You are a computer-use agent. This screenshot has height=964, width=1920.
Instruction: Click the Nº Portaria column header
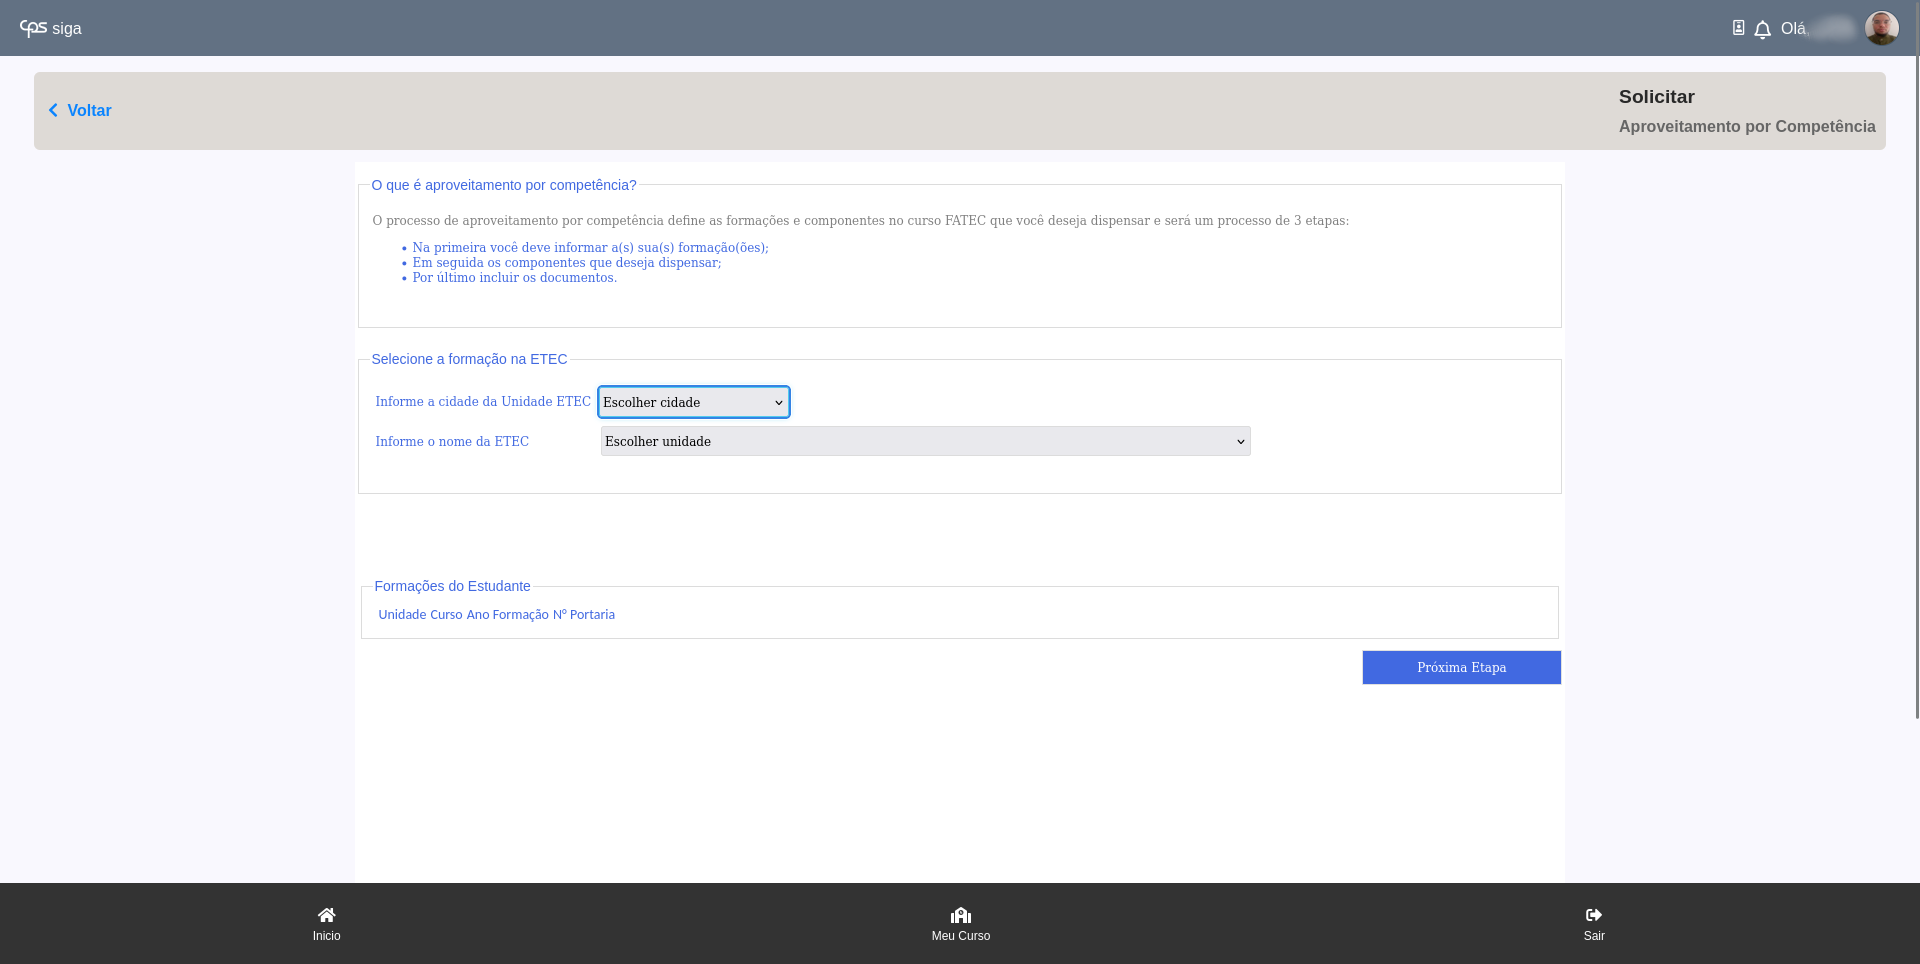click(x=584, y=615)
